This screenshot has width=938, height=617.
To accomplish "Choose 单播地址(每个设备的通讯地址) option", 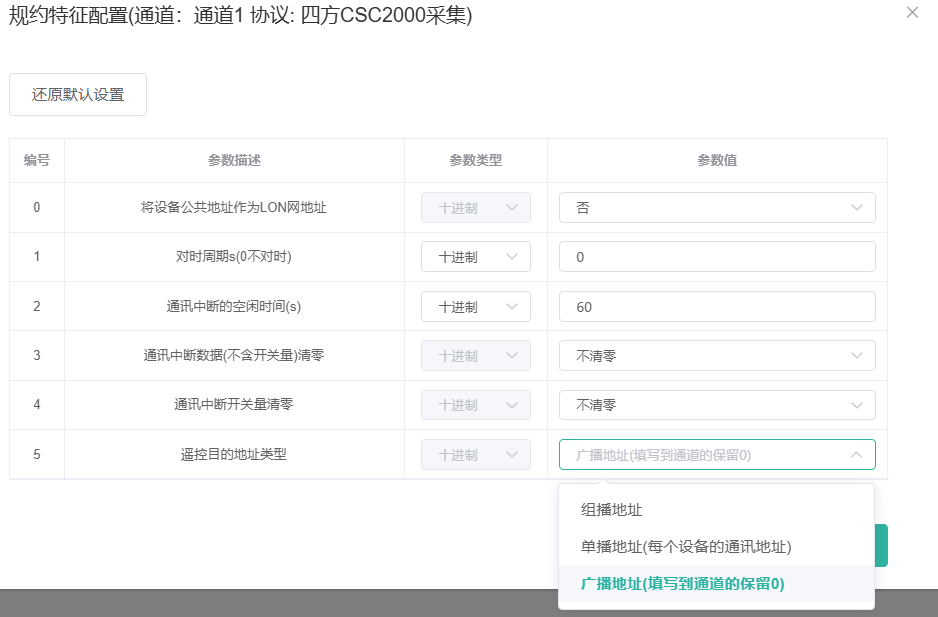I will [686, 547].
